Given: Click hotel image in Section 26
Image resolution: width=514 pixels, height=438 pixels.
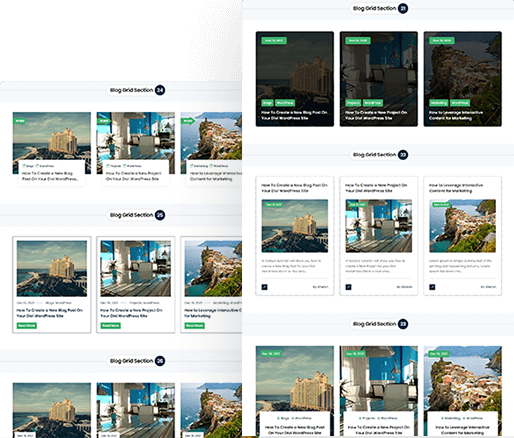Looking at the screenshot, I should pos(52,410).
